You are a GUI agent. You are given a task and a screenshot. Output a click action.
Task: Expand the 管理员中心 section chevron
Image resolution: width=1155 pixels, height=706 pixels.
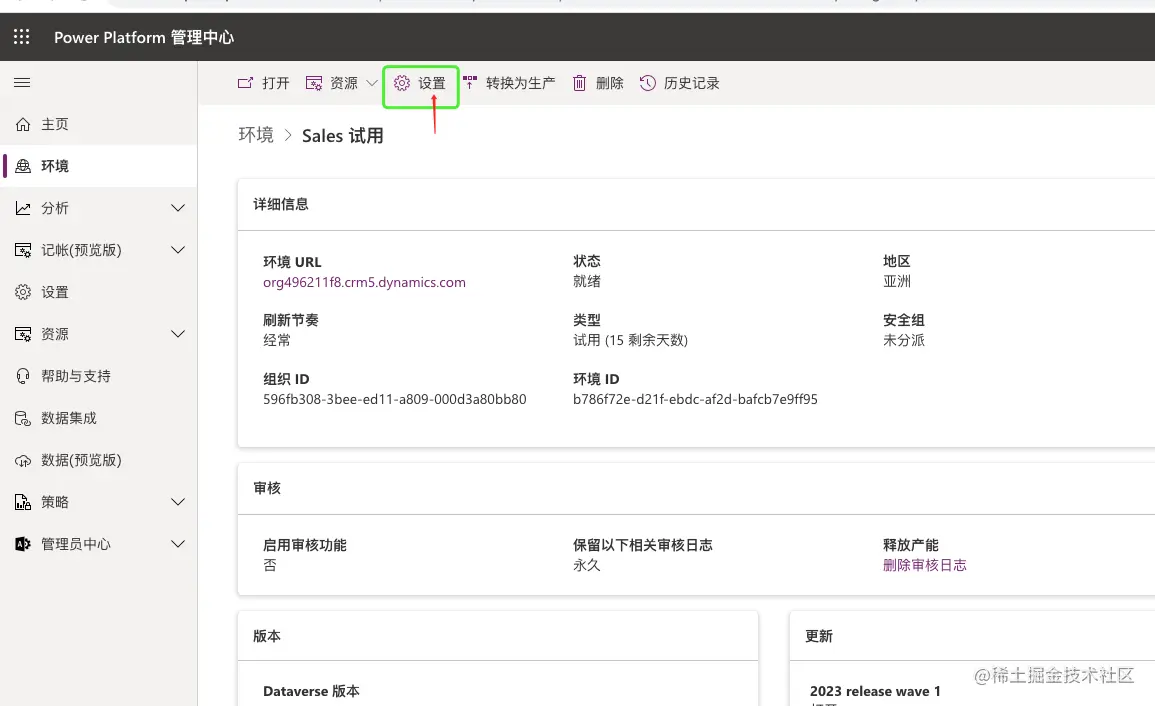point(178,545)
